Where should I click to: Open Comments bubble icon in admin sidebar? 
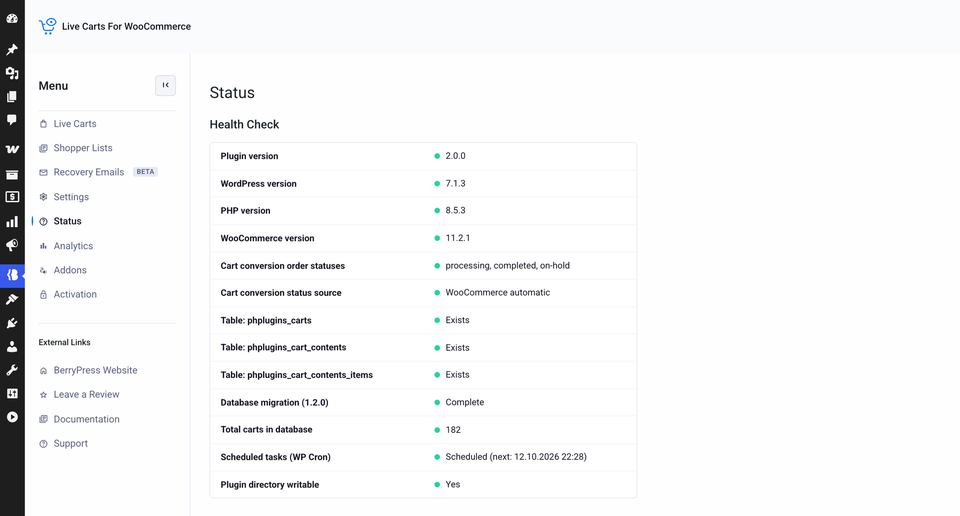click(12, 120)
